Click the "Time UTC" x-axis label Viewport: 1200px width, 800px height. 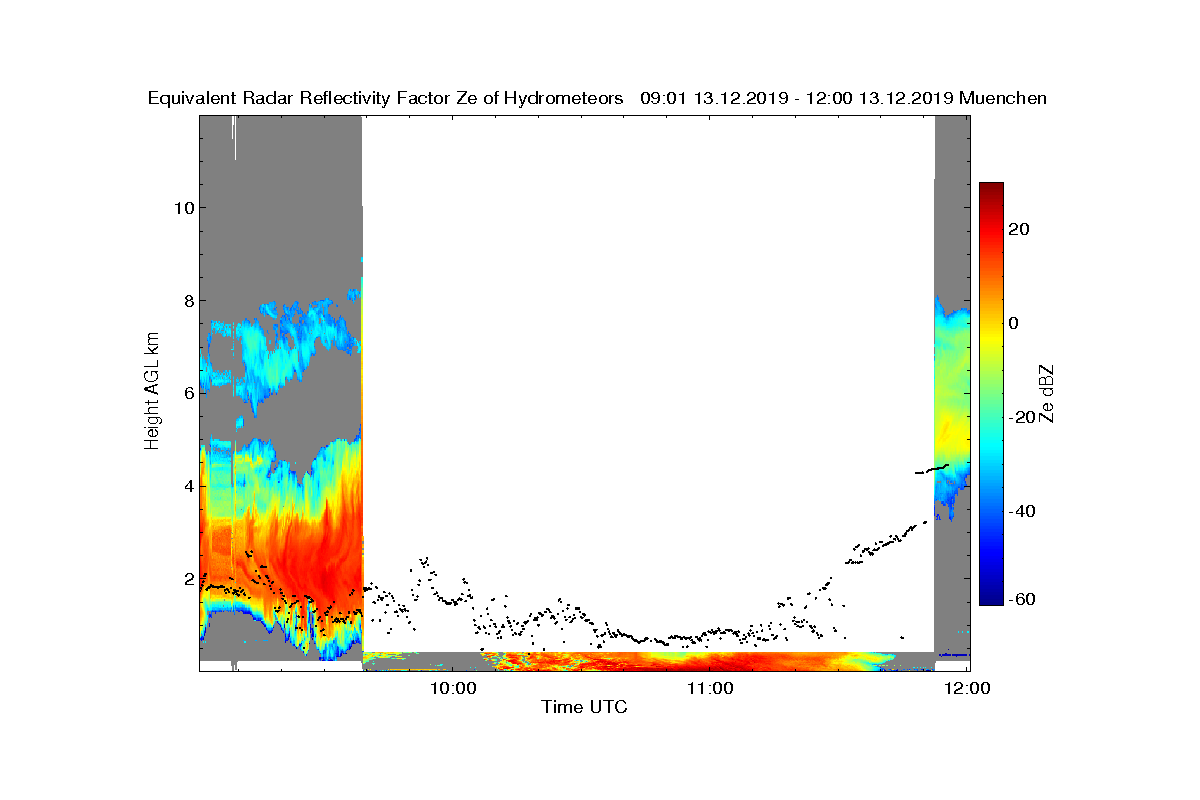pyautogui.click(x=585, y=707)
